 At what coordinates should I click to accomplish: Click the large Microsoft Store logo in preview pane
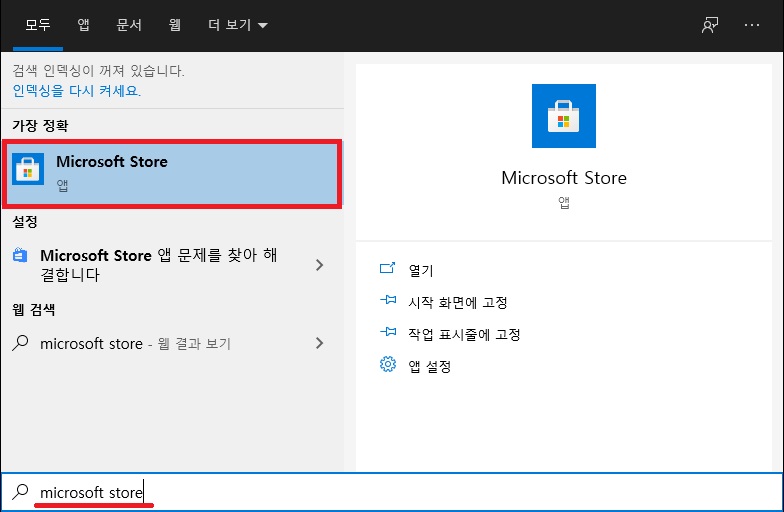[x=564, y=116]
